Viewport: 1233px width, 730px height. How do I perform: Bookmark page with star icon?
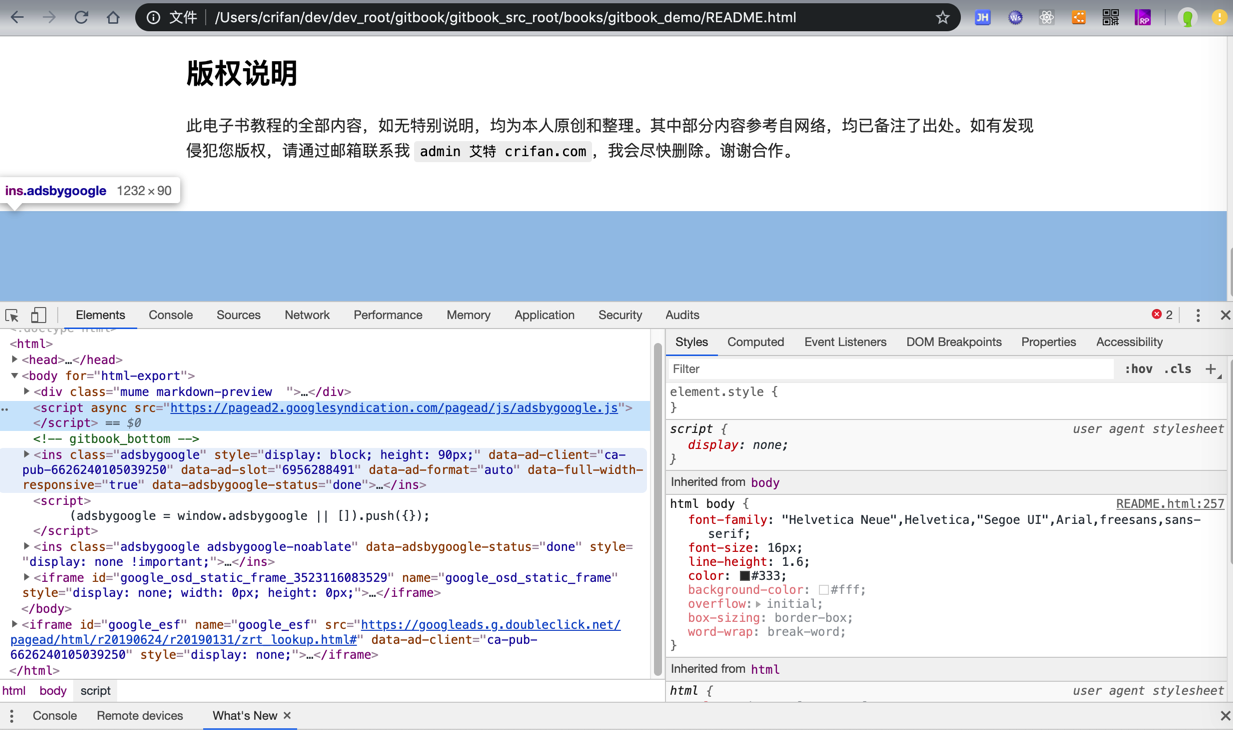tap(942, 17)
